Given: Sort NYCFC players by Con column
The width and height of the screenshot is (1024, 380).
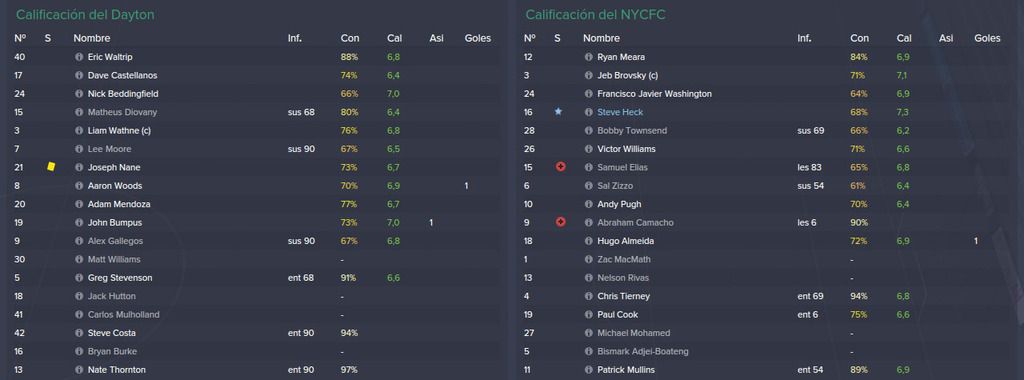Looking at the screenshot, I should point(859,39).
